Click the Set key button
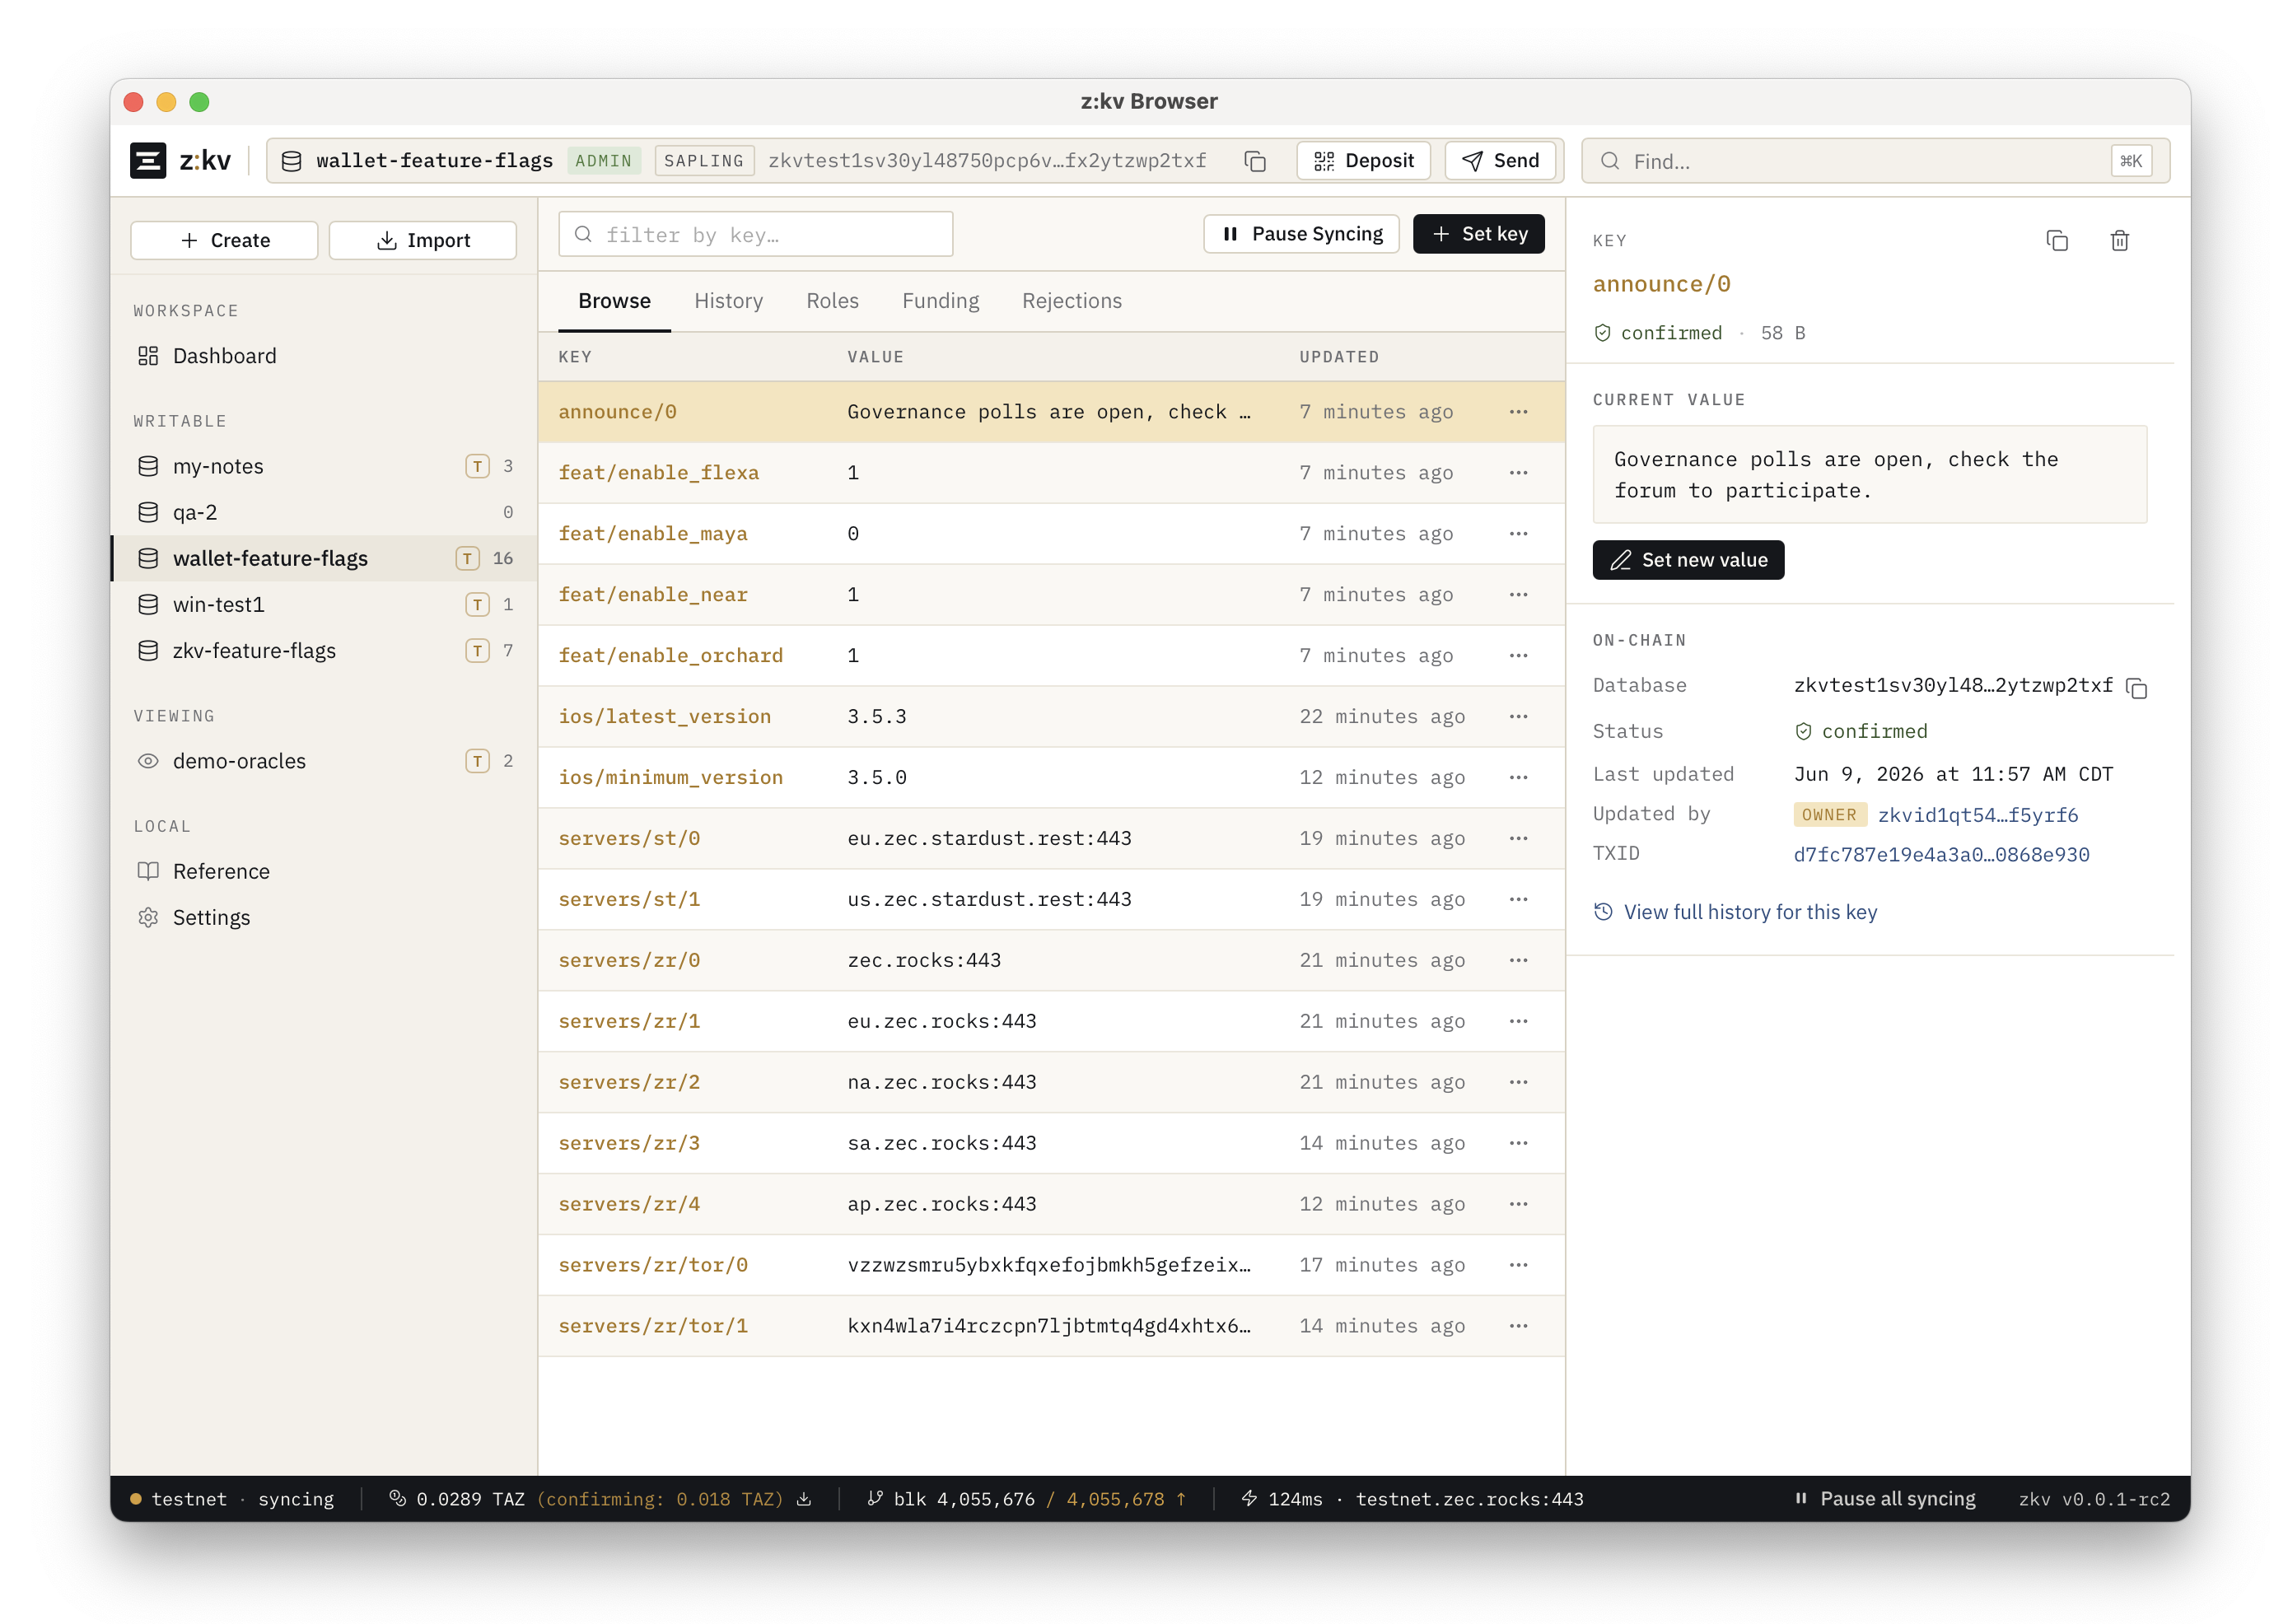Image resolution: width=2288 pixels, height=1624 pixels. point(1478,234)
